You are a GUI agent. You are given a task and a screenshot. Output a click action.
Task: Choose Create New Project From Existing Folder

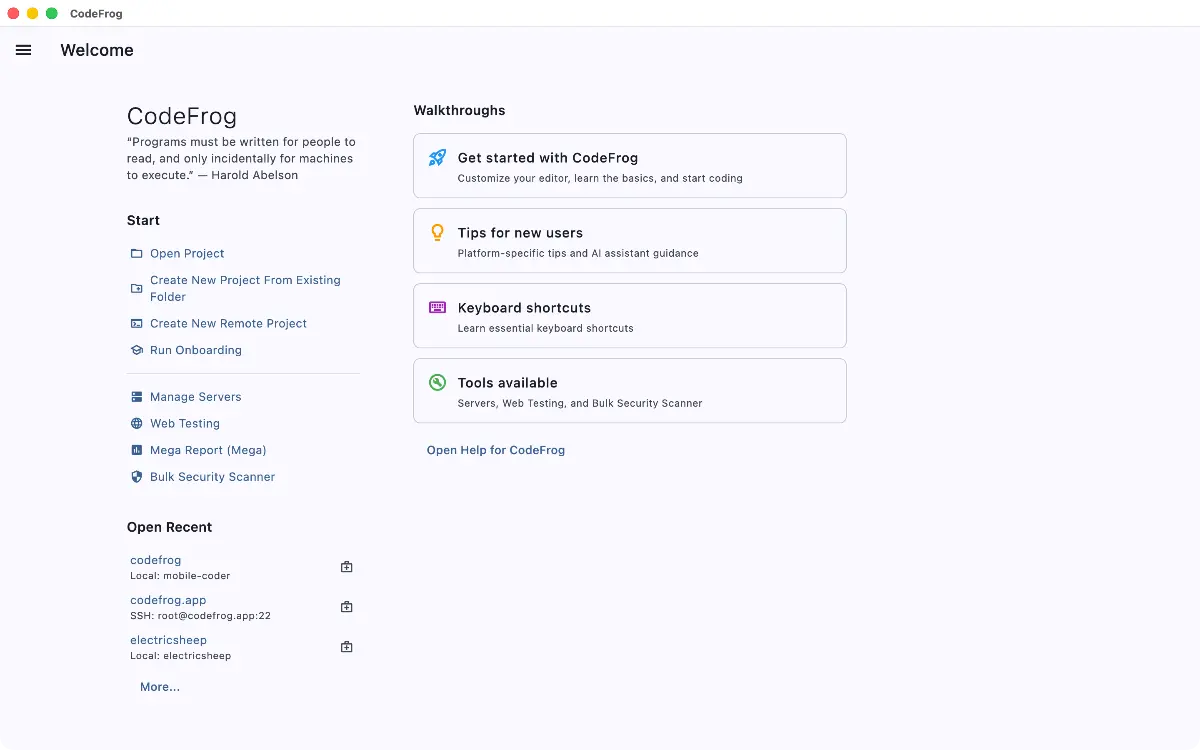coord(245,288)
